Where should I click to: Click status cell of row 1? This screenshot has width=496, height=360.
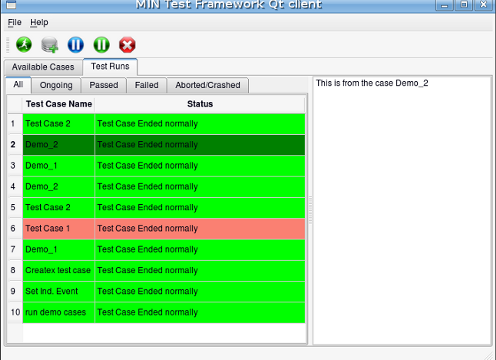tap(200, 124)
